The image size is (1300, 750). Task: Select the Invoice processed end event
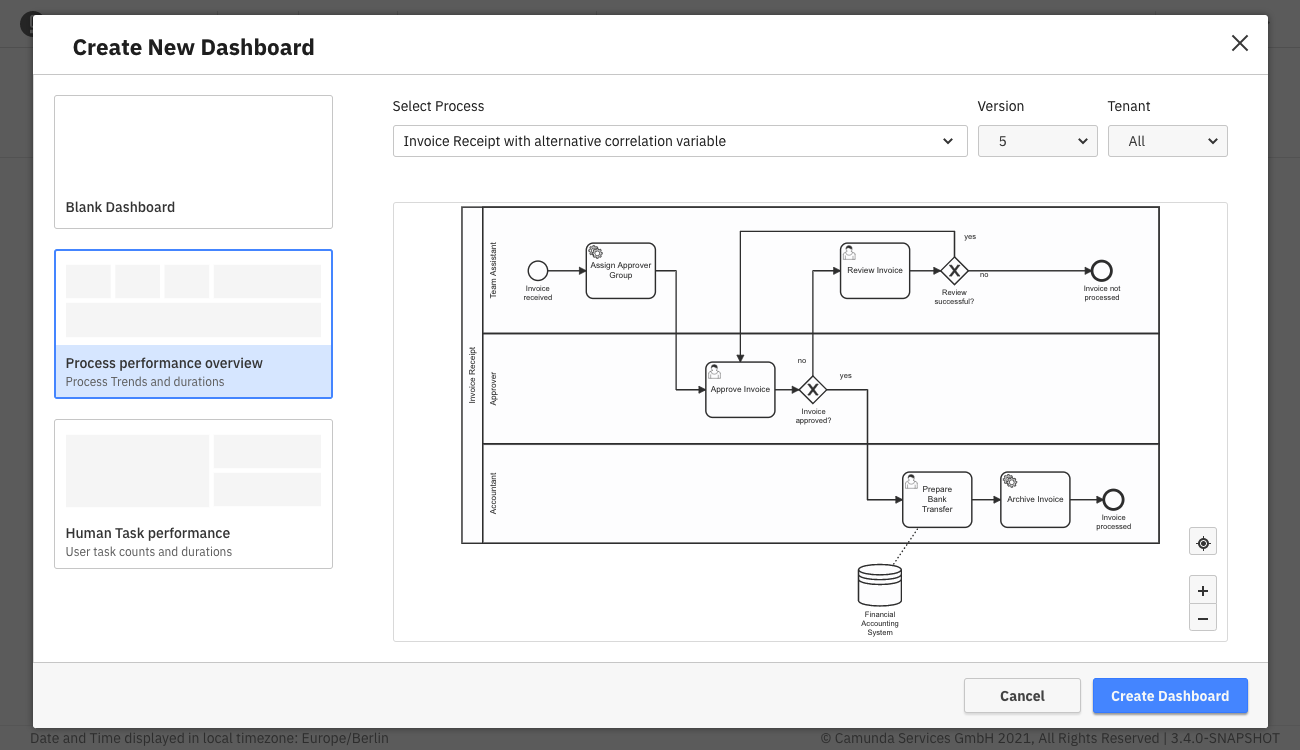[1113, 500]
